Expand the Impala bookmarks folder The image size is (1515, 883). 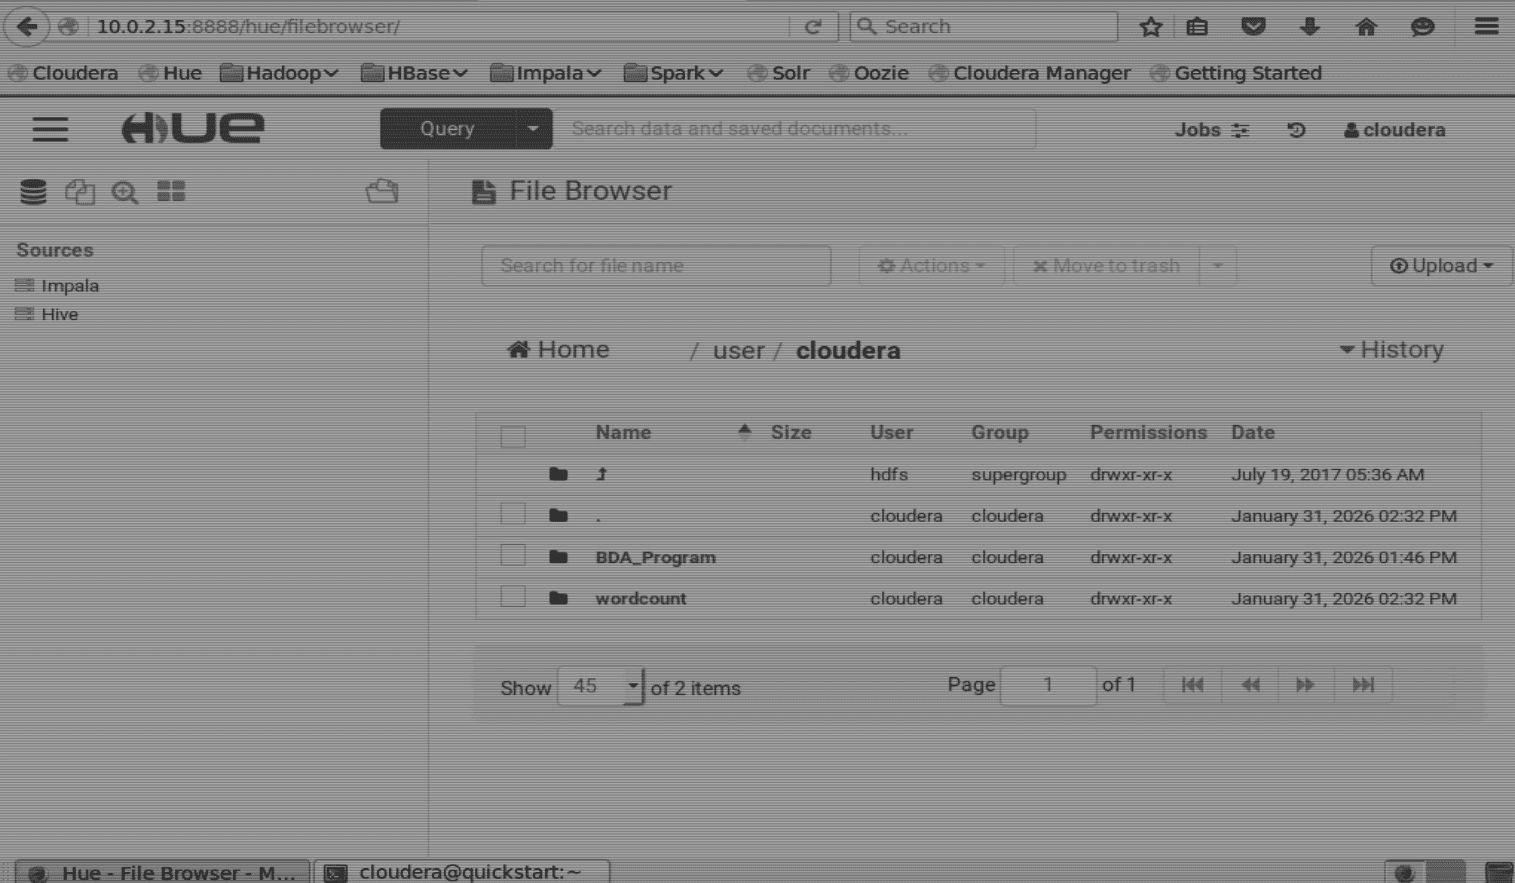click(x=546, y=73)
